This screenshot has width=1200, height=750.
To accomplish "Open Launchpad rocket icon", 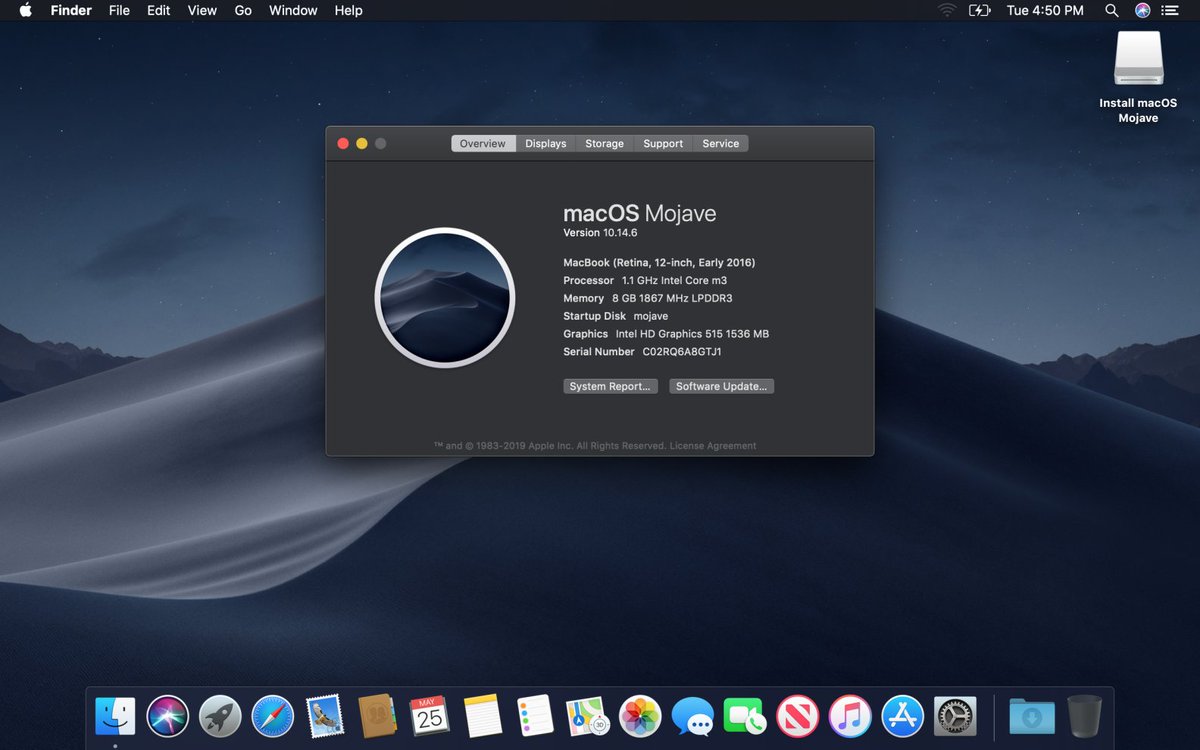I will click(x=220, y=716).
